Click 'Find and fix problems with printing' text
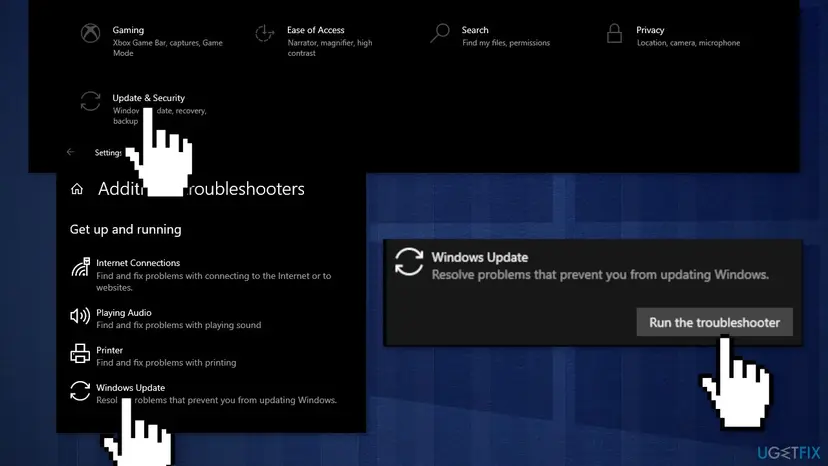 click(x=166, y=362)
